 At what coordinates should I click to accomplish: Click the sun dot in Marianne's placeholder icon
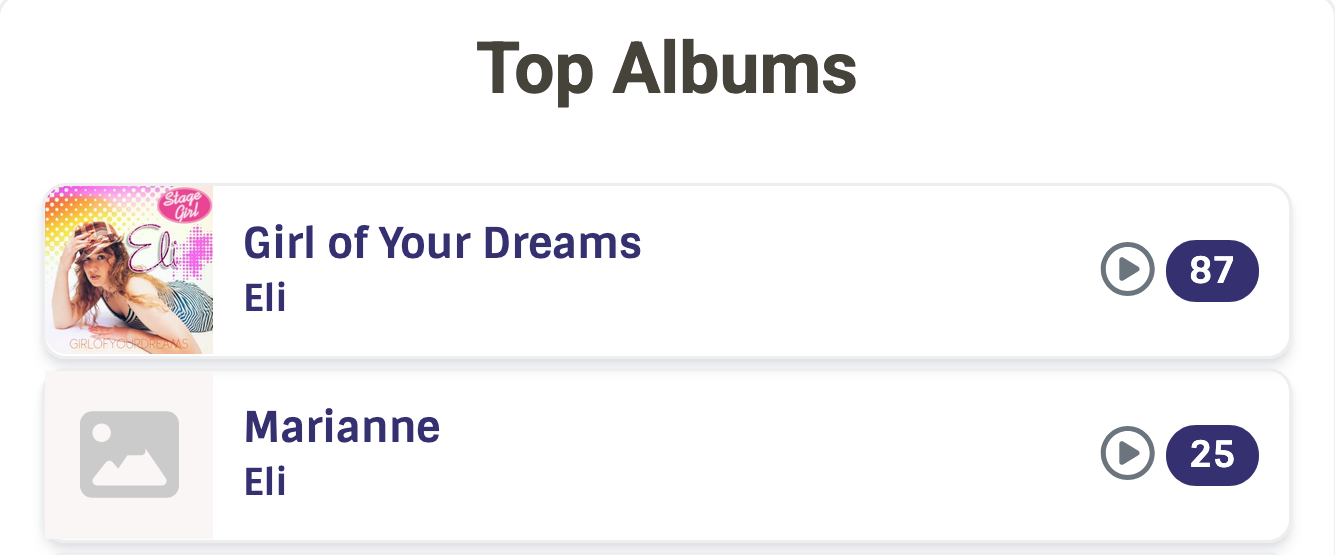pyautogui.click(x=102, y=434)
